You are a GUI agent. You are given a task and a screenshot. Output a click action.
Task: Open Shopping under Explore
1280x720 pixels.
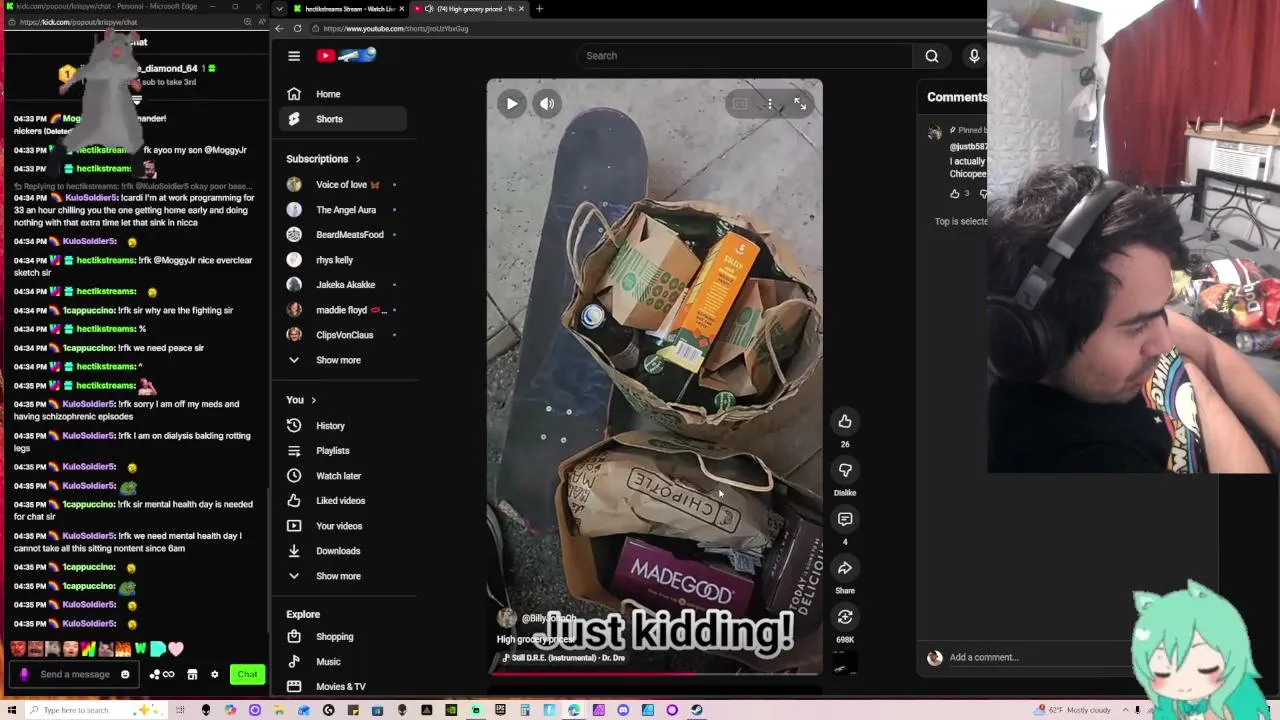tap(343, 637)
